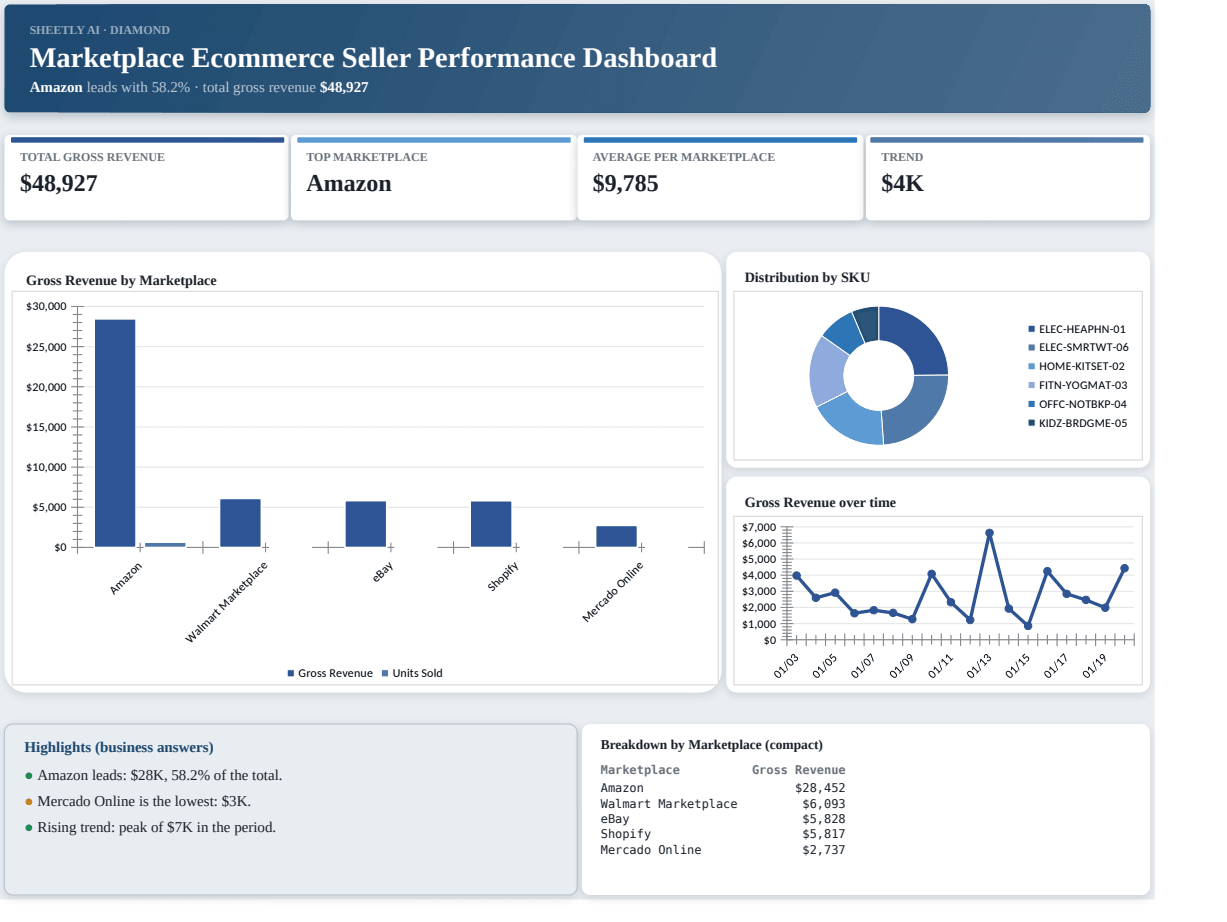Click the Amazon axis label under bar chart
Screen dimensions: 1227x922
126,580
